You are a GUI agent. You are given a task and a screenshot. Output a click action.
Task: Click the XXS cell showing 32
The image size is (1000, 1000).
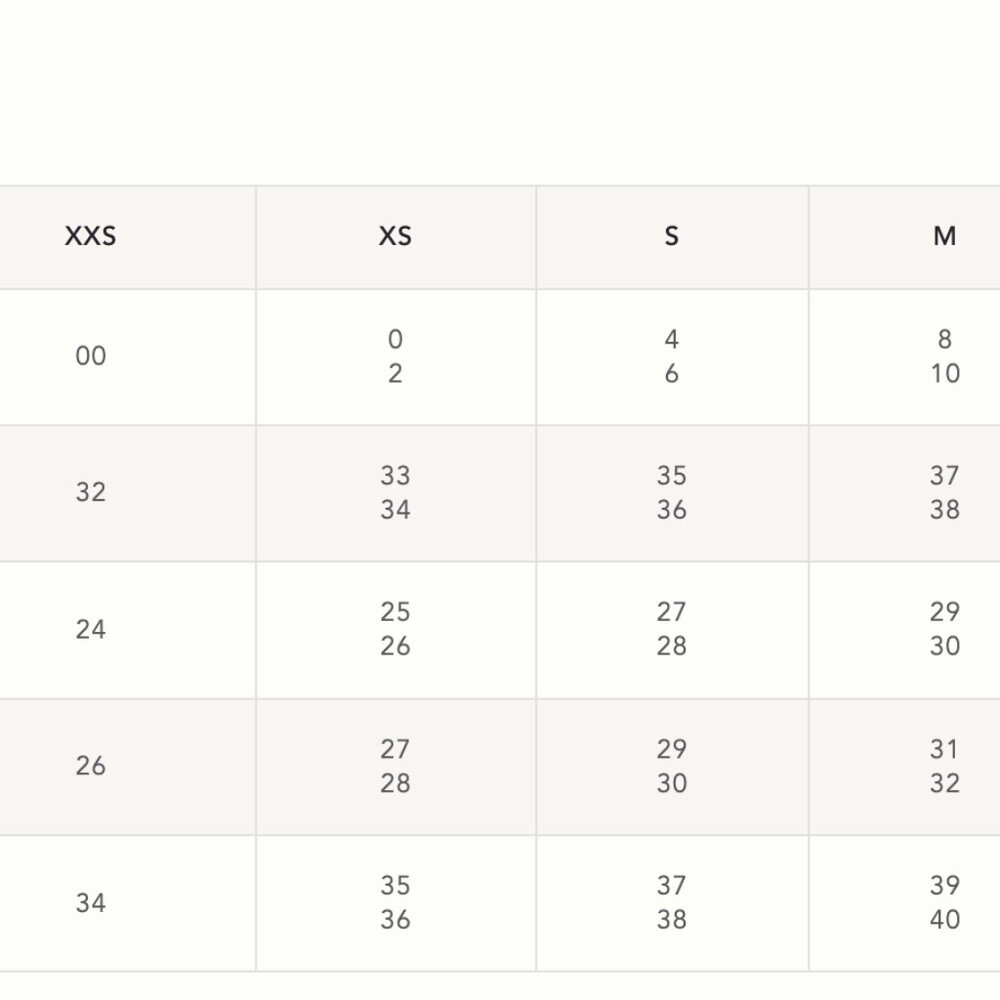91,493
